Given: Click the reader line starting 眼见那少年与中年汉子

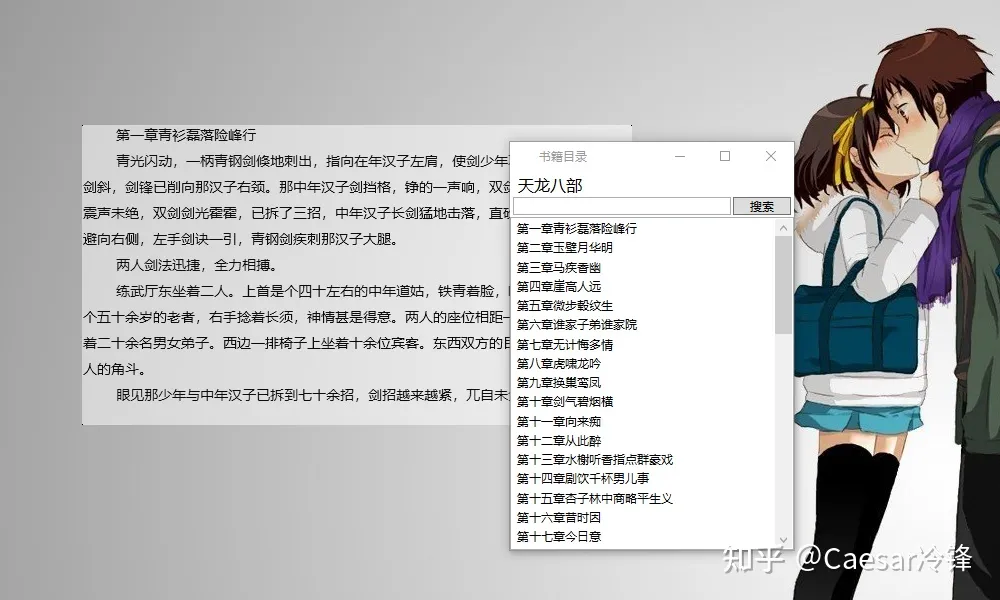Looking at the screenshot, I should [312, 395].
